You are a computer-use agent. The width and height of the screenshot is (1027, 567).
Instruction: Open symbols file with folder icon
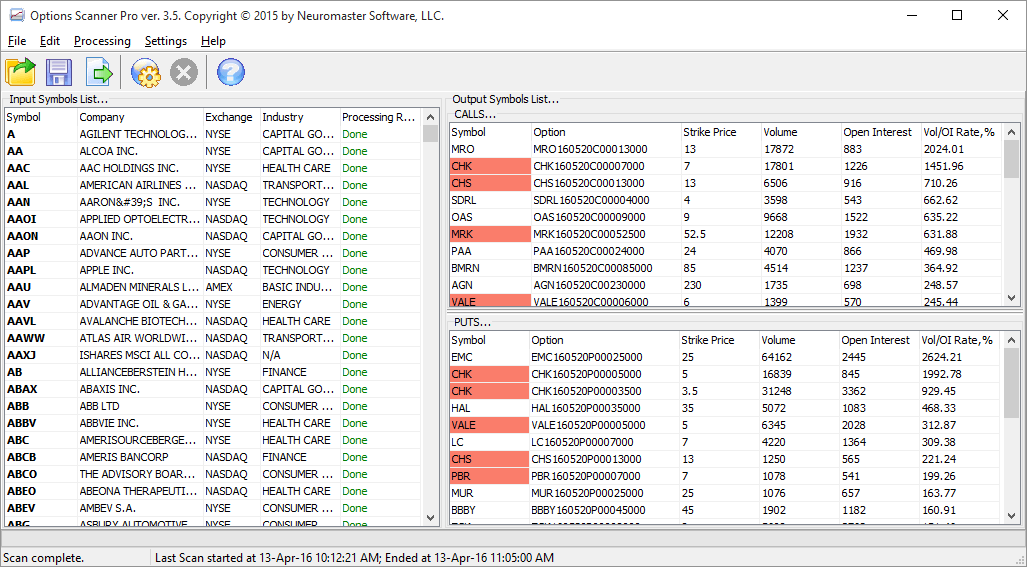(21, 72)
